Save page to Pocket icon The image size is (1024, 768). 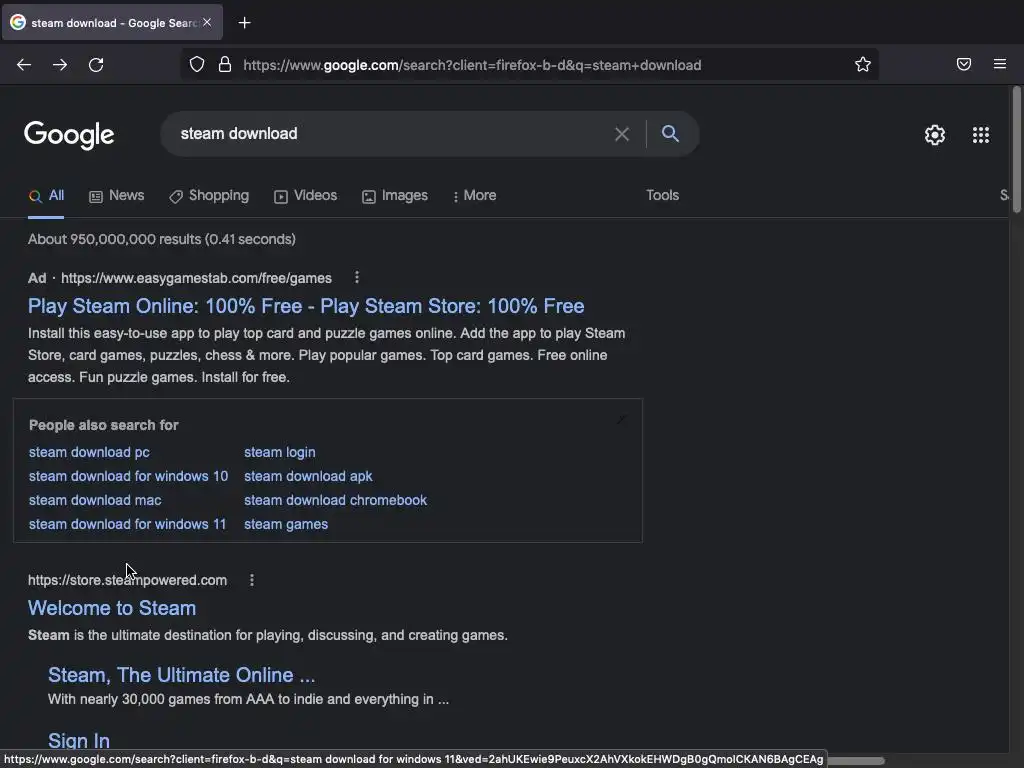(x=964, y=64)
